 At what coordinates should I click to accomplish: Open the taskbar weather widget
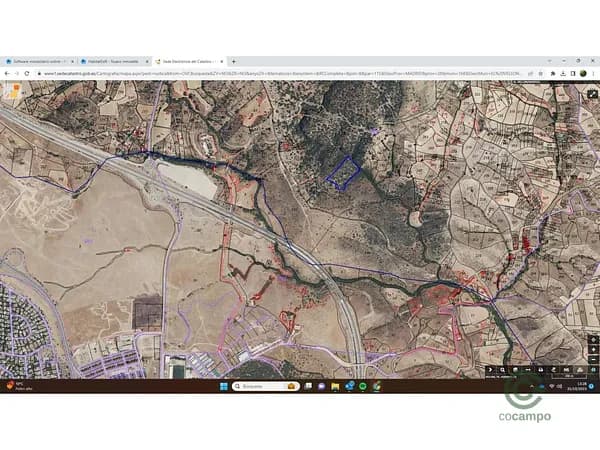15,386
